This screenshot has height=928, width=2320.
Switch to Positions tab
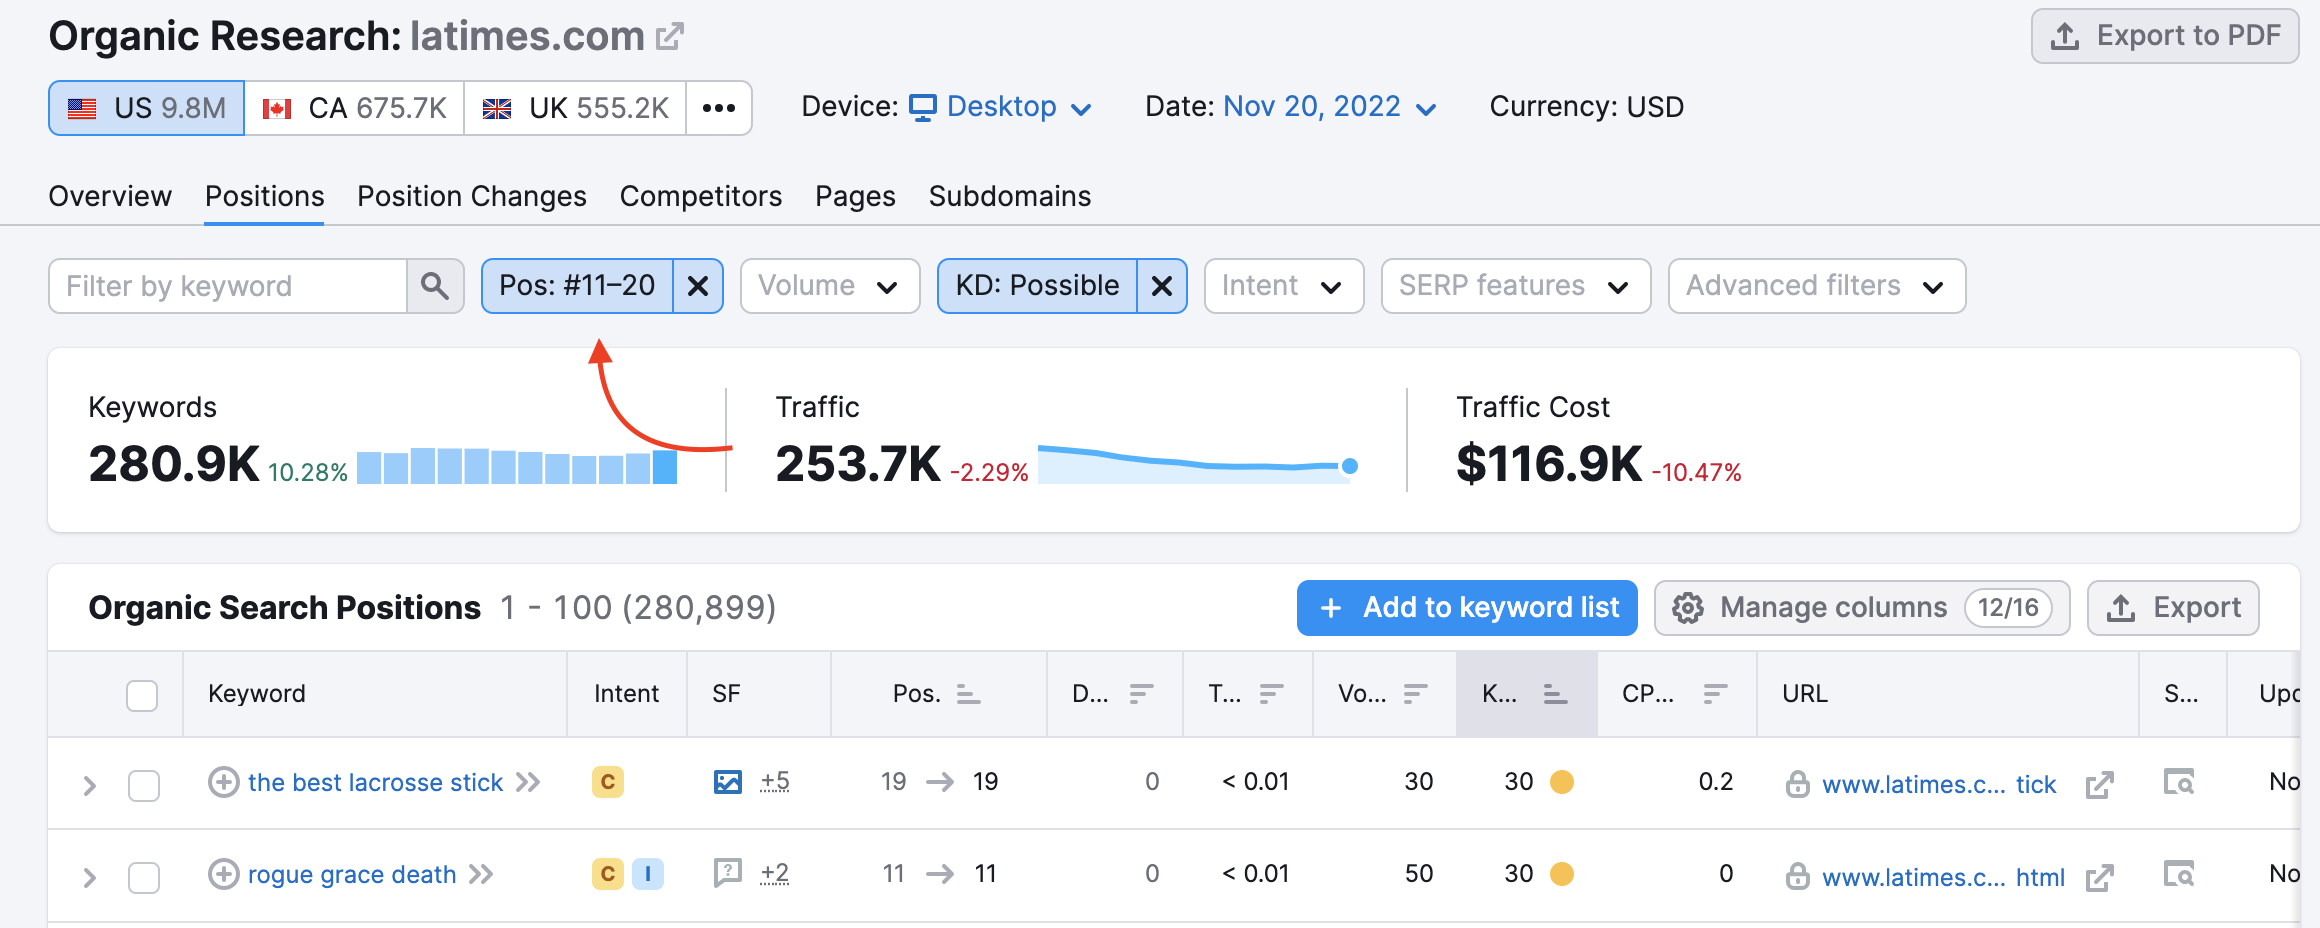[x=264, y=196]
